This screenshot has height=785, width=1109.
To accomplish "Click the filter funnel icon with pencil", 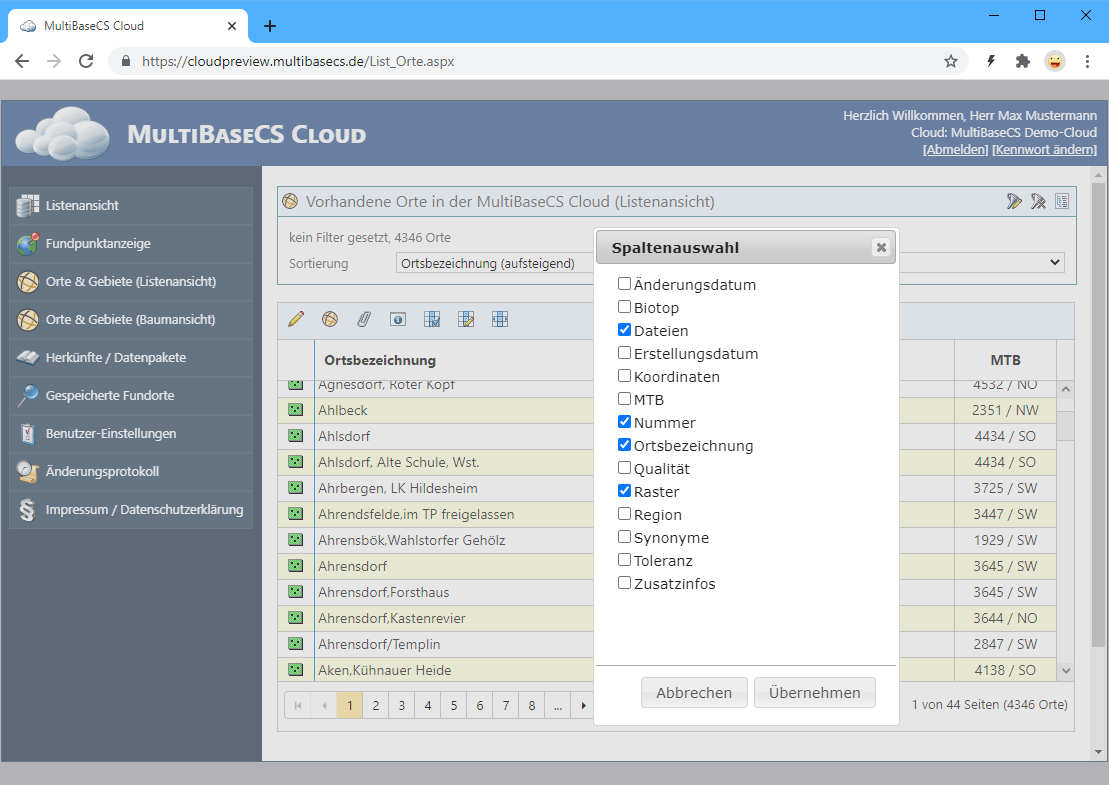I will coord(1015,202).
